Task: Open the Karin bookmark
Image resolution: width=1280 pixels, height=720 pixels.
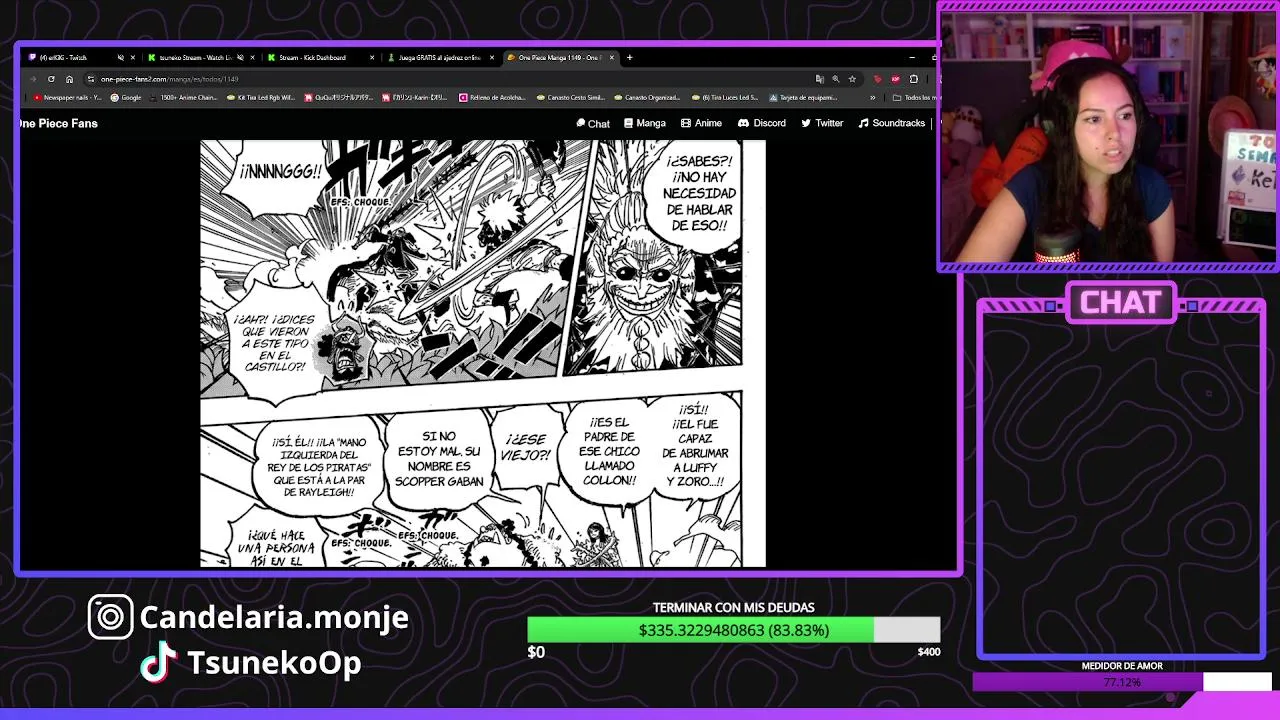Action: (416, 97)
